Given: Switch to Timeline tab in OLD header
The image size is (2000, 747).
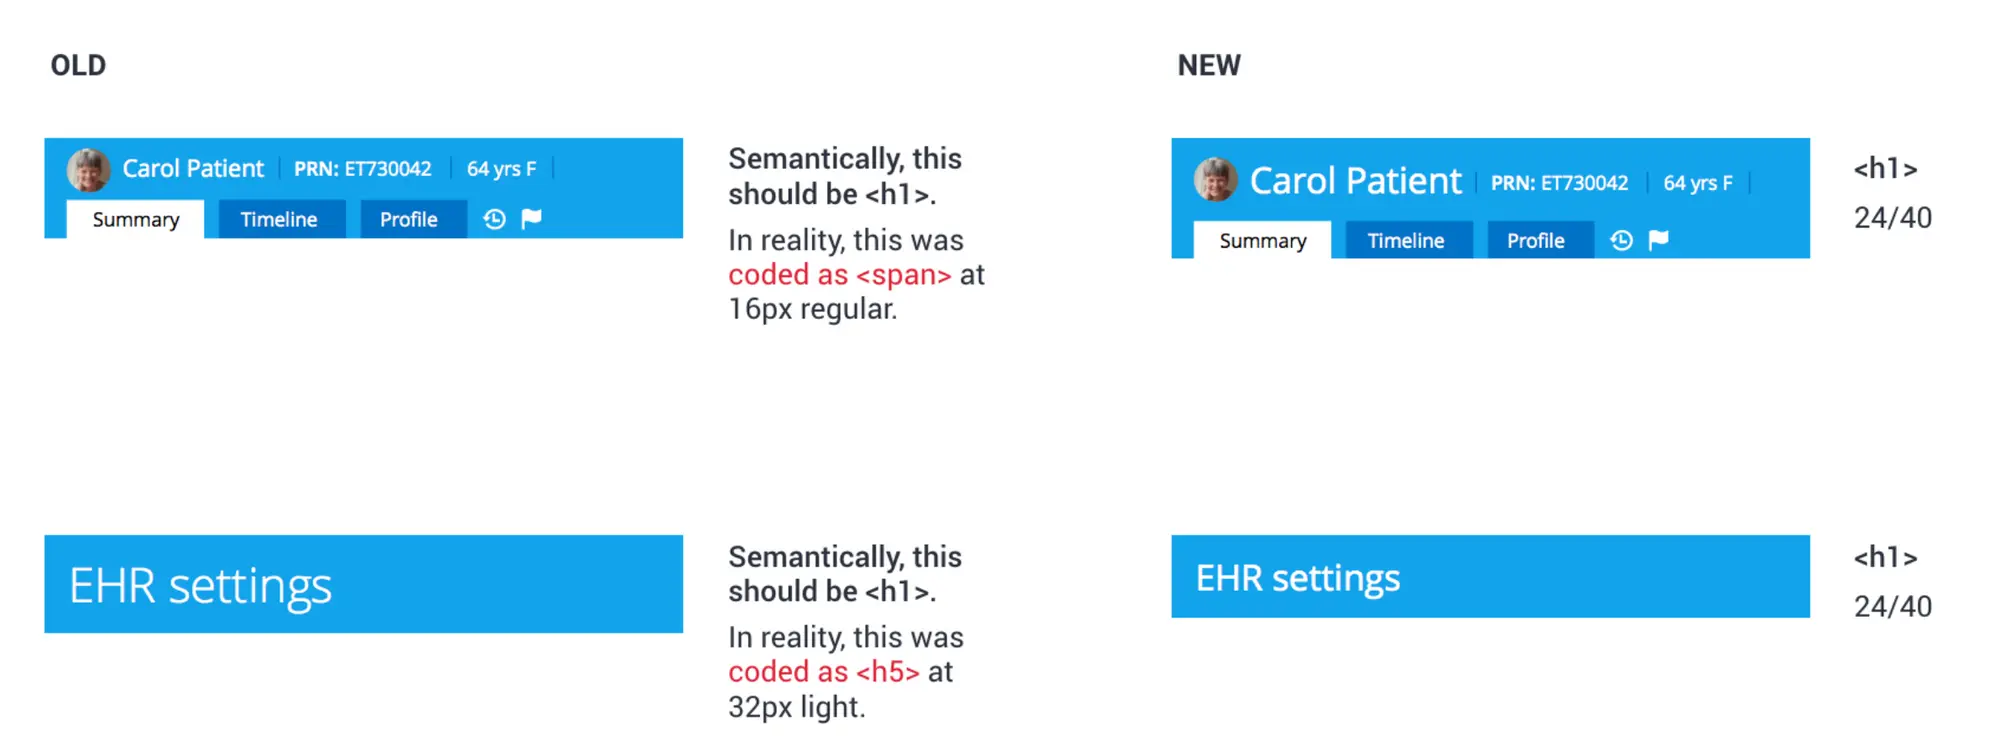Looking at the screenshot, I should point(279,220).
